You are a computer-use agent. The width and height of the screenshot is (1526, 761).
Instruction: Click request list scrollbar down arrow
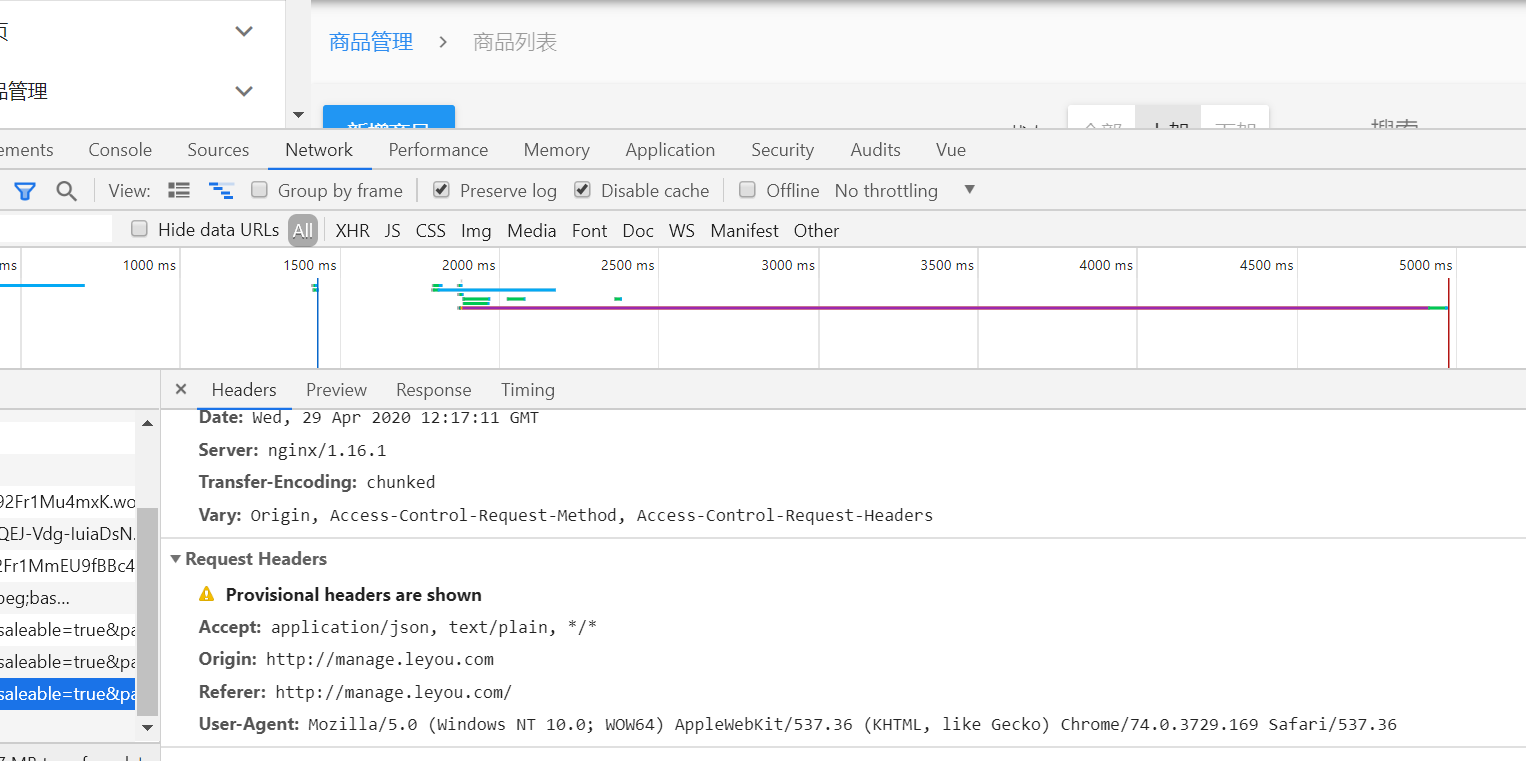pyautogui.click(x=147, y=727)
